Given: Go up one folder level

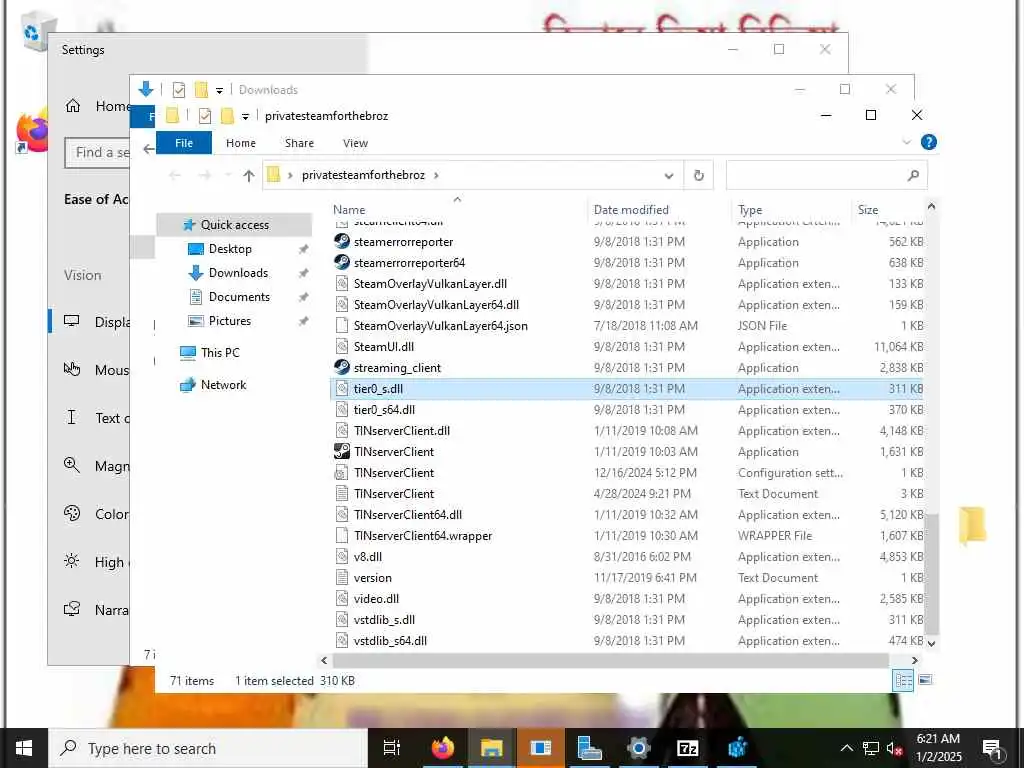Looking at the screenshot, I should tap(248, 175).
